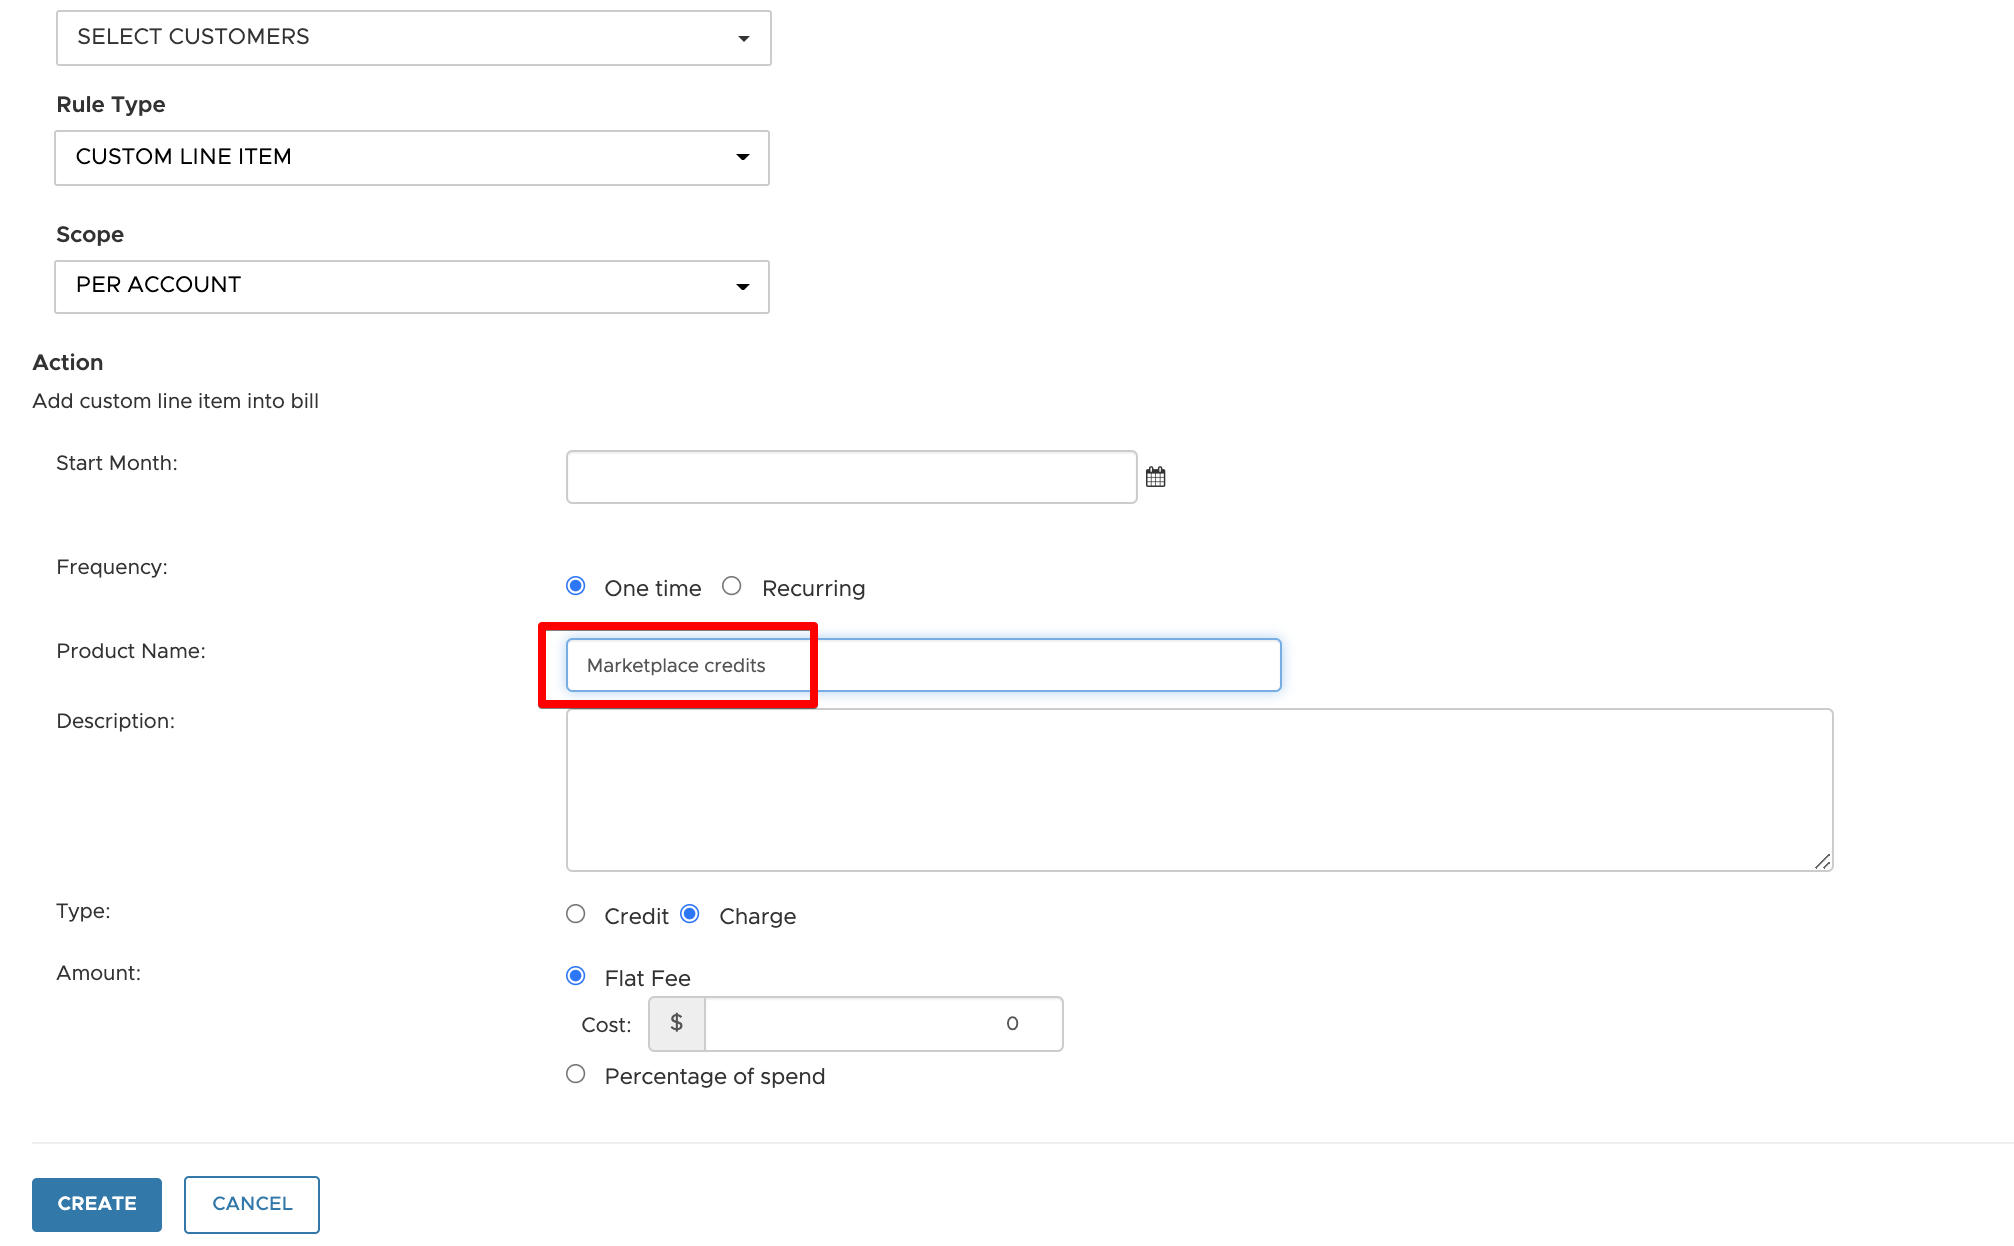Click the dollar sign cost prefix
The width and height of the screenshot is (2014, 1246).
tap(677, 1024)
